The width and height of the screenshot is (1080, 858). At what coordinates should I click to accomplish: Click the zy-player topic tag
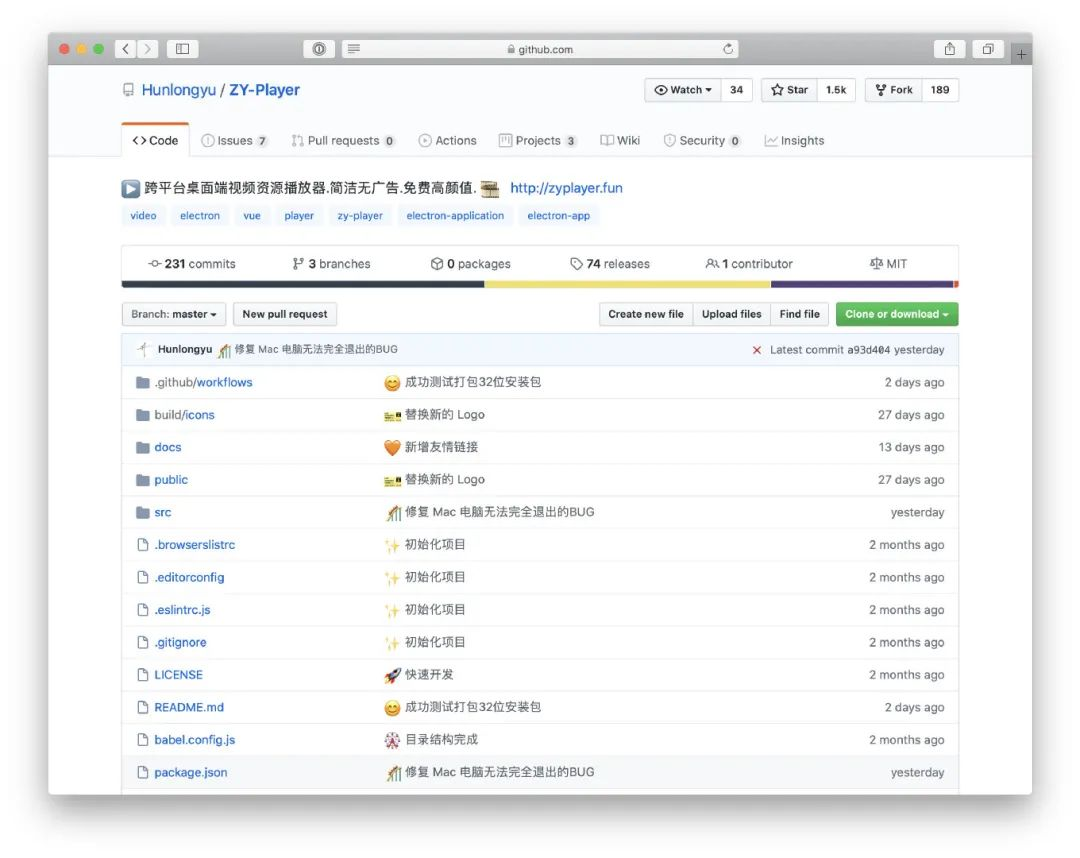pyautogui.click(x=360, y=216)
